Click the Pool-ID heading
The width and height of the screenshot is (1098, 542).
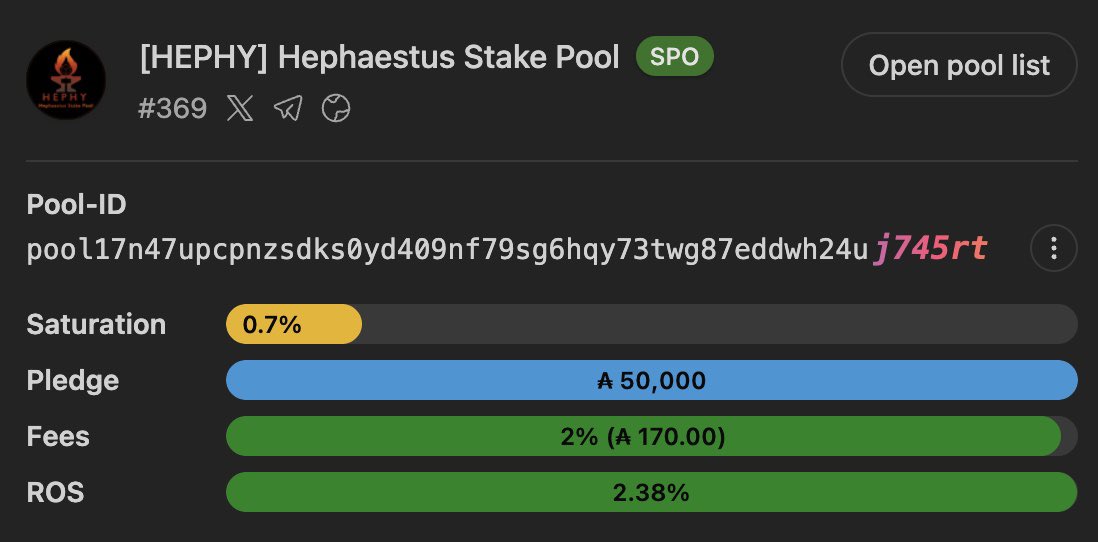click(76, 204)
